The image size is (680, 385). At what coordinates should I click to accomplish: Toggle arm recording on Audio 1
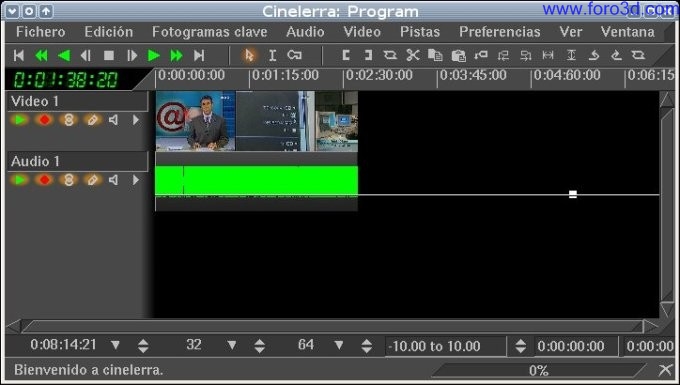(x=44, y=179)
